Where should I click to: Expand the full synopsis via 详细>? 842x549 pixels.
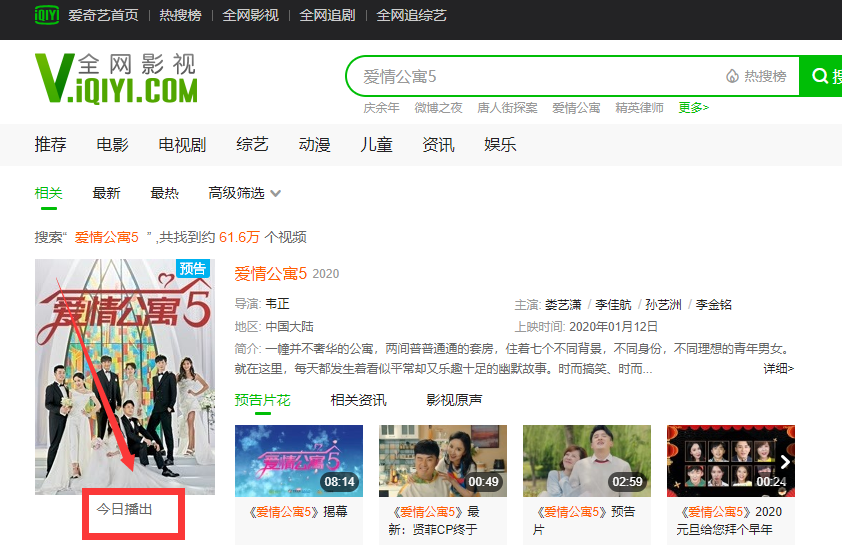[x=778, y=369]
